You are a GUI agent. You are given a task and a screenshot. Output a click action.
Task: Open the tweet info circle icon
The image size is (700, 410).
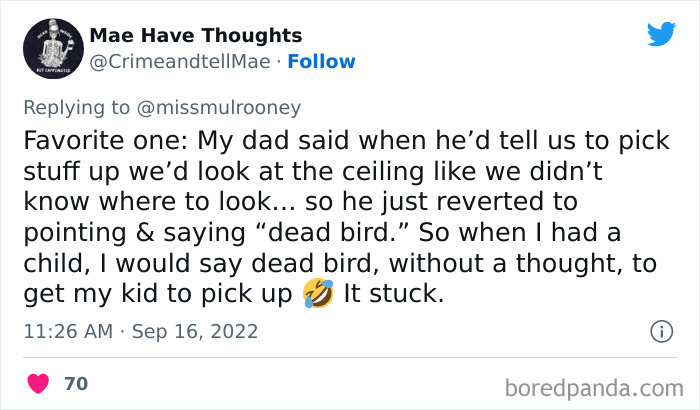point(660,330)
